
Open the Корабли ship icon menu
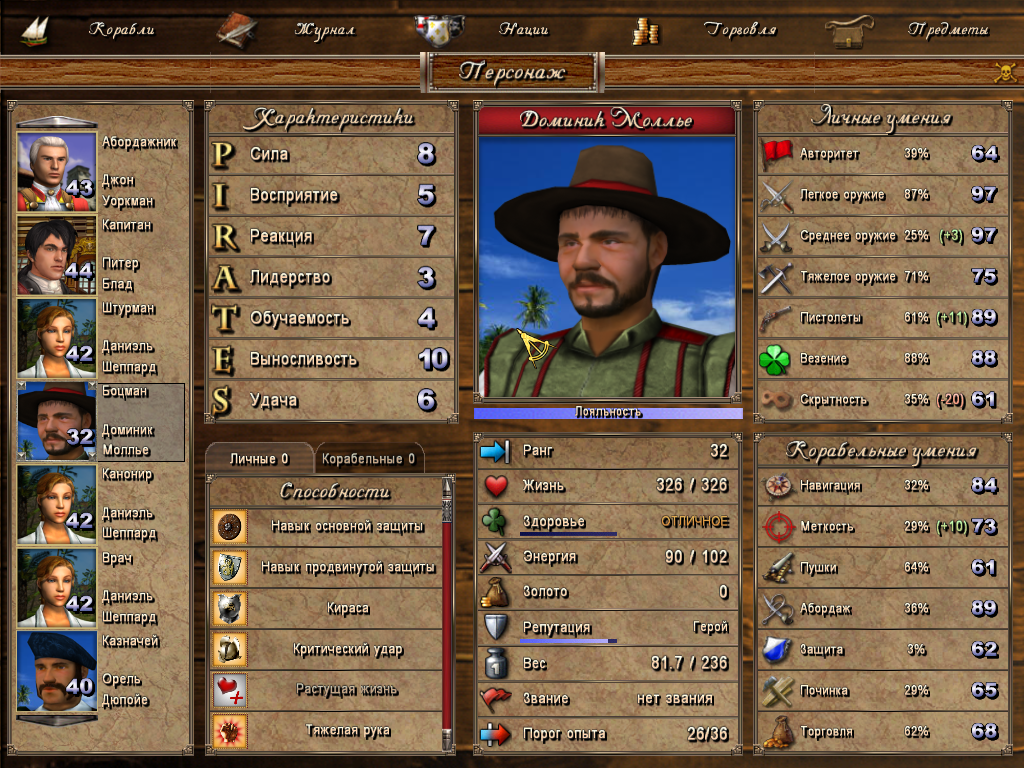[35, 30]
